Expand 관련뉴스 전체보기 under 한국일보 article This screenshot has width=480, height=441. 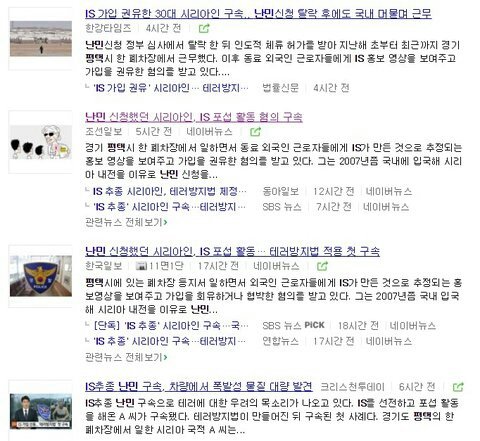point(126,357)
